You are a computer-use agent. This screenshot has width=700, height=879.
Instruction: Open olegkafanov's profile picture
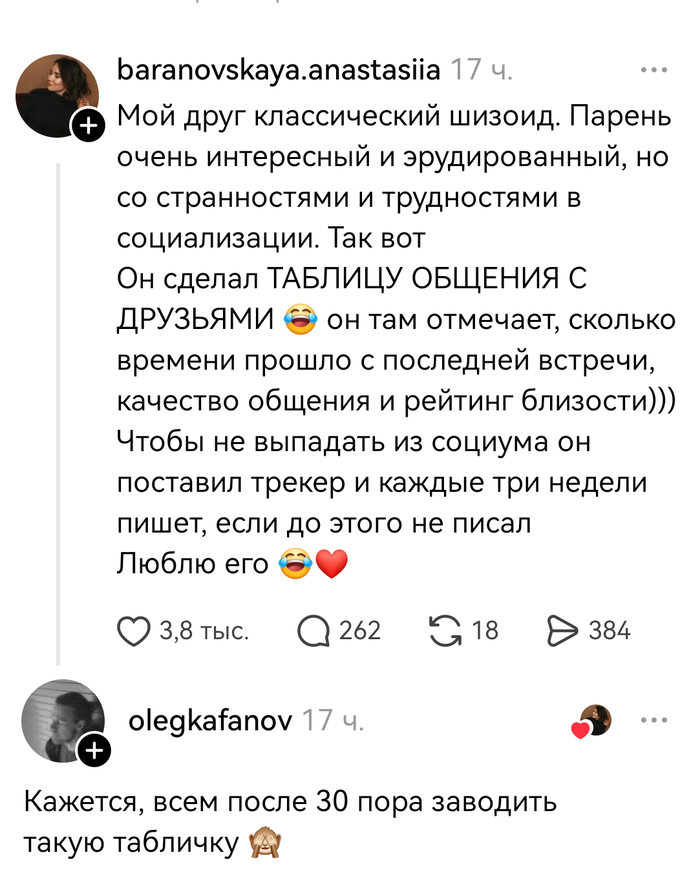62,720
